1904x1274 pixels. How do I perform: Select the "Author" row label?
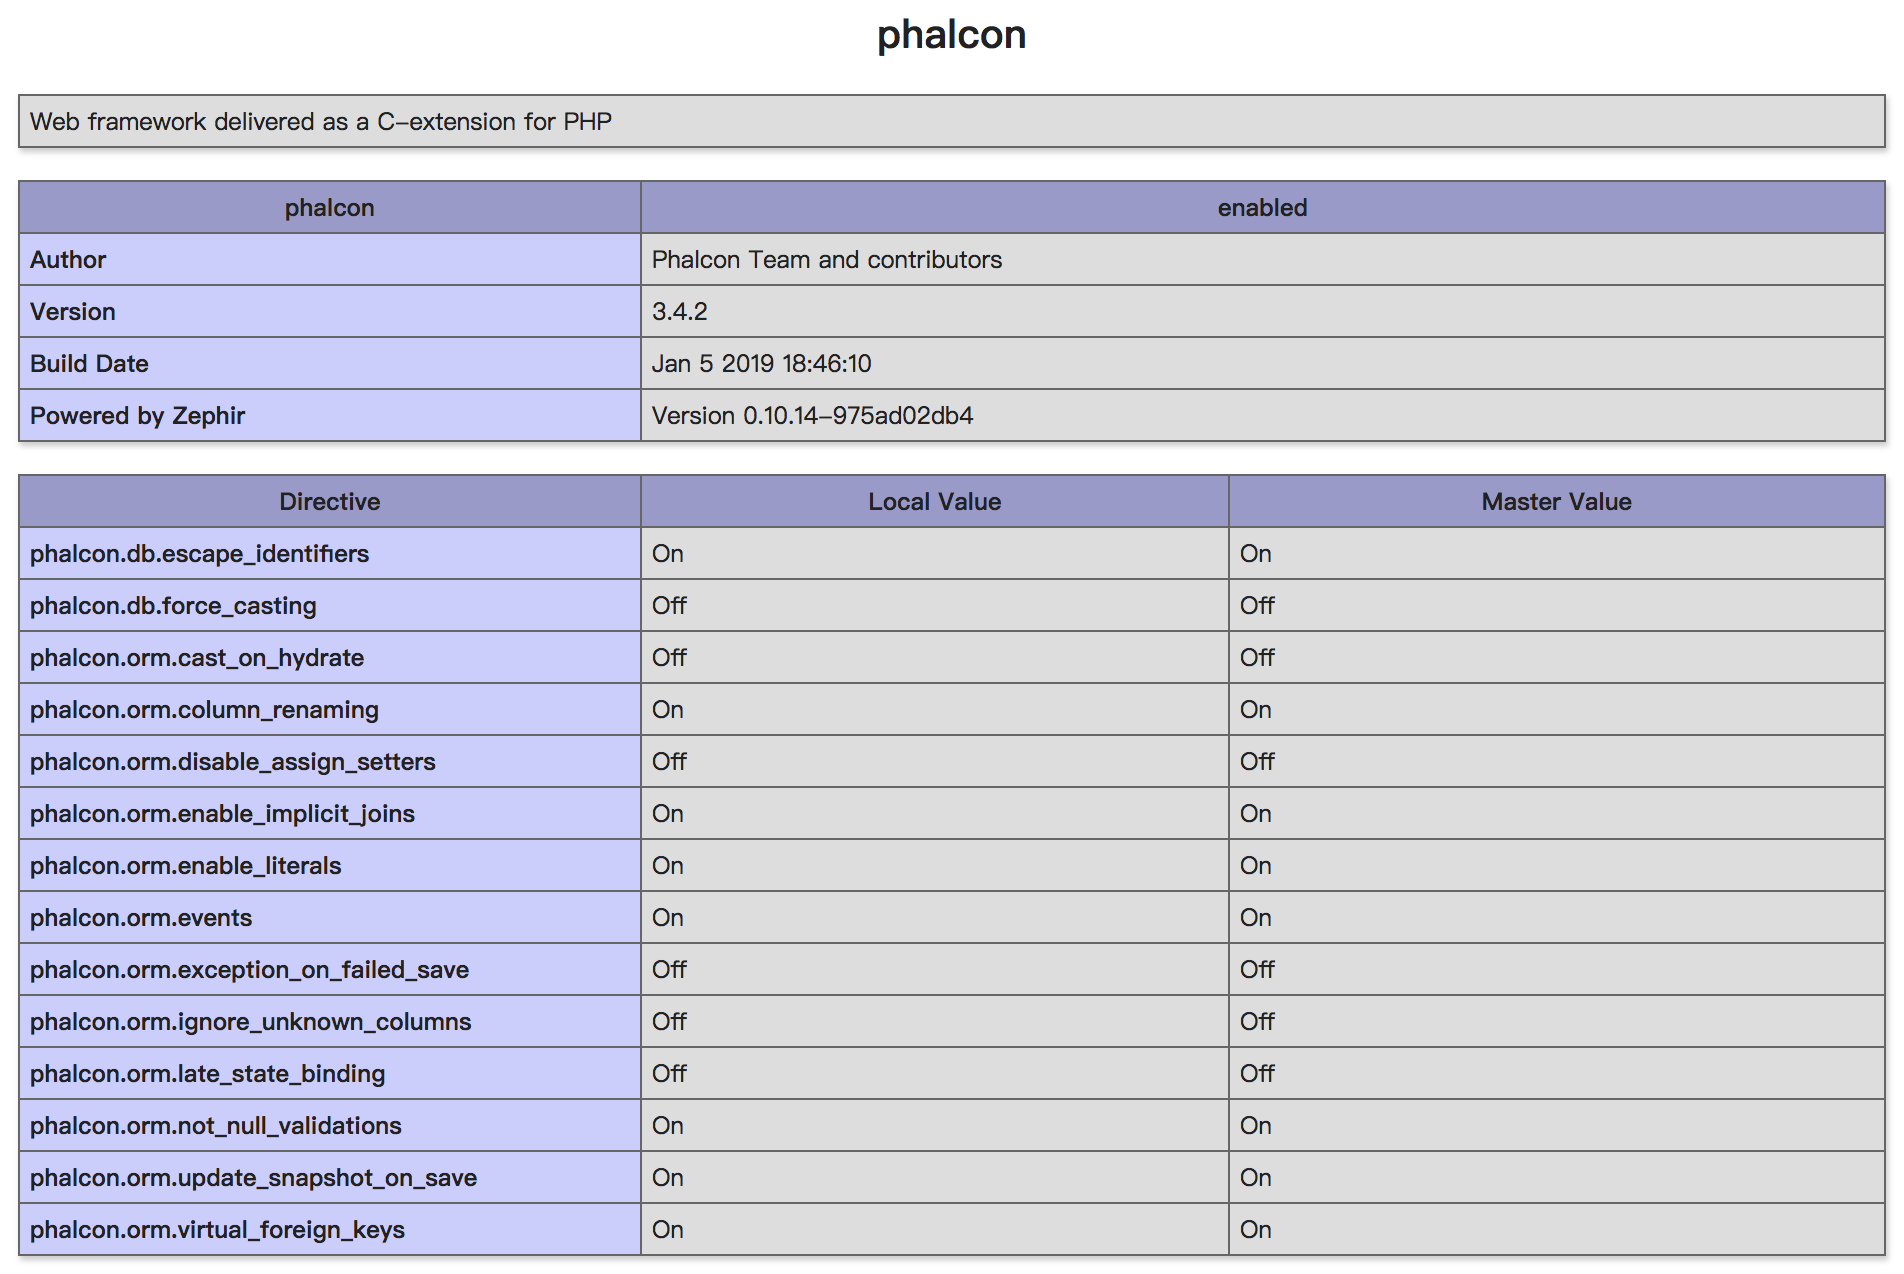[x=68, y=260]
